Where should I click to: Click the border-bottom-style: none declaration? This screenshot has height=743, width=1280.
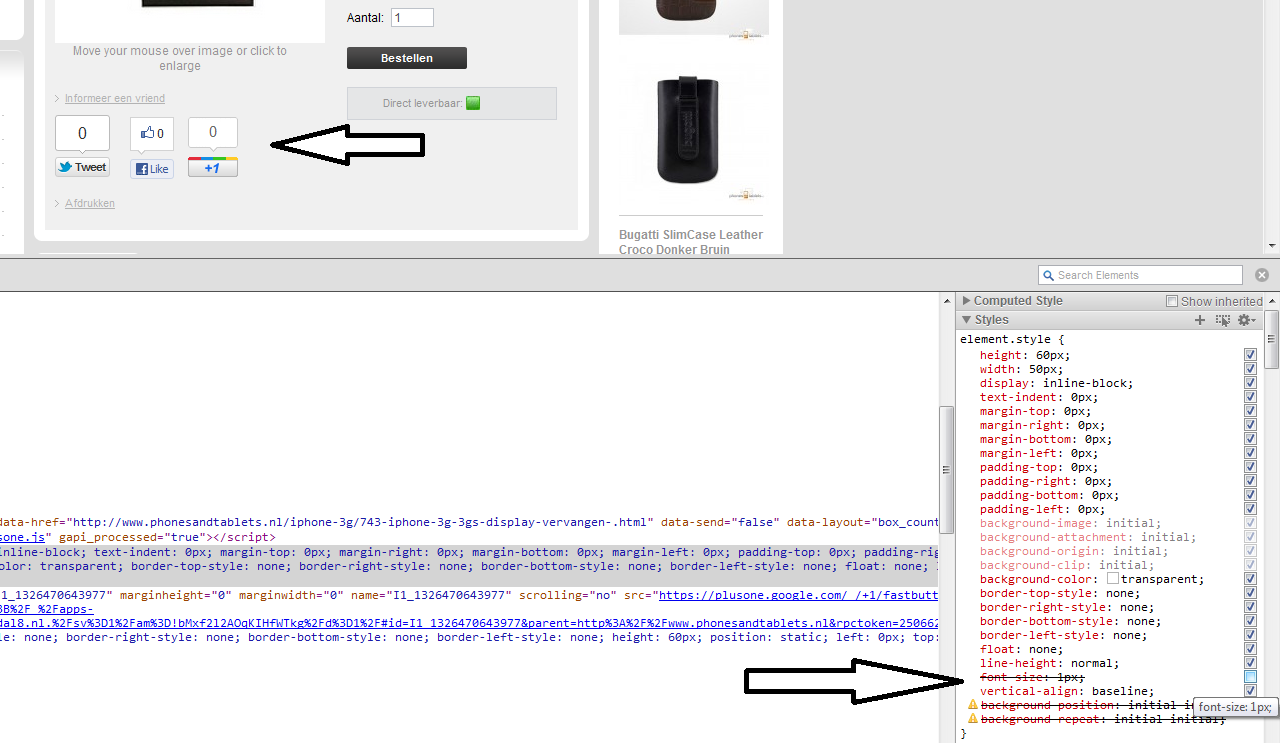tap(1071, 621)
